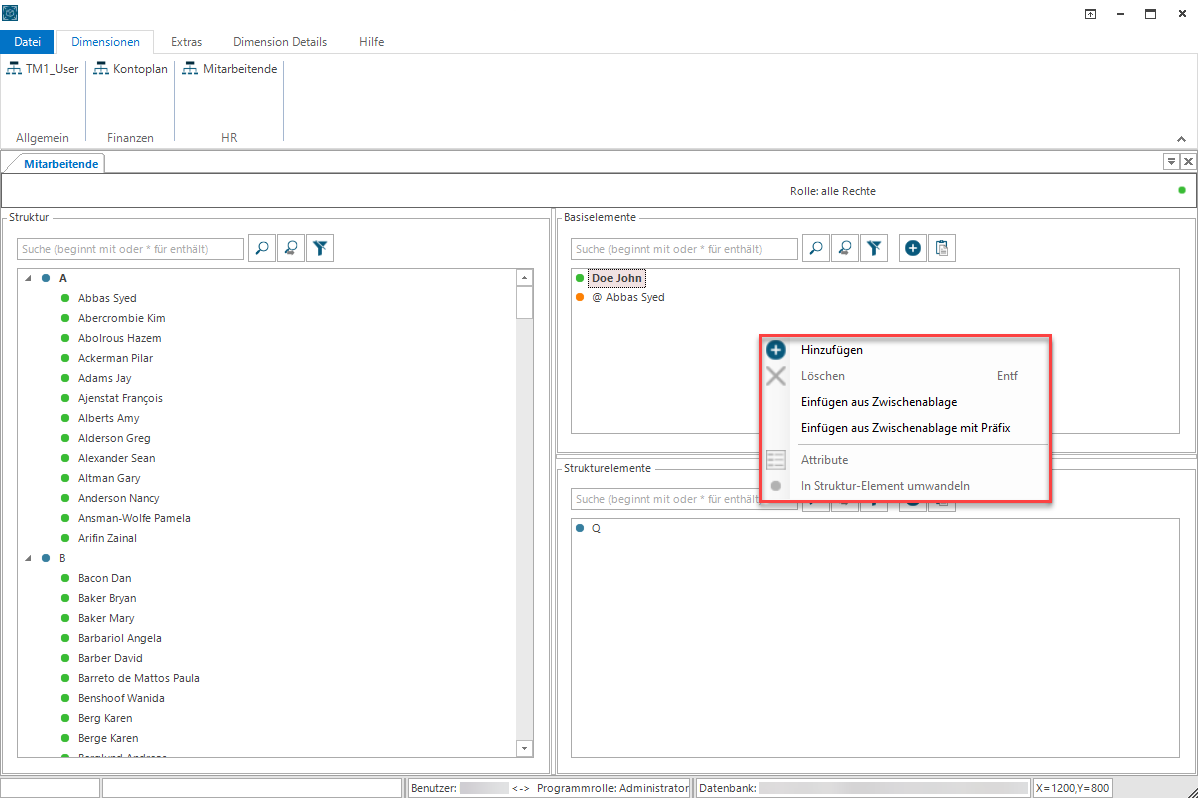Select Anderson Nancy in the structure tree
Image resolution: width=1198 pixels, height=798 pixels.
click(118, 498)
